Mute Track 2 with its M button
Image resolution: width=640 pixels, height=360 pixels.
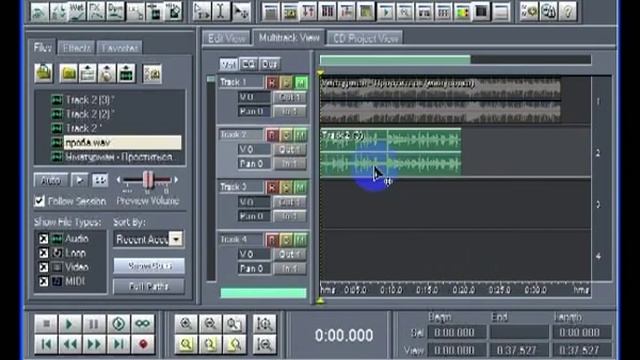301,135
